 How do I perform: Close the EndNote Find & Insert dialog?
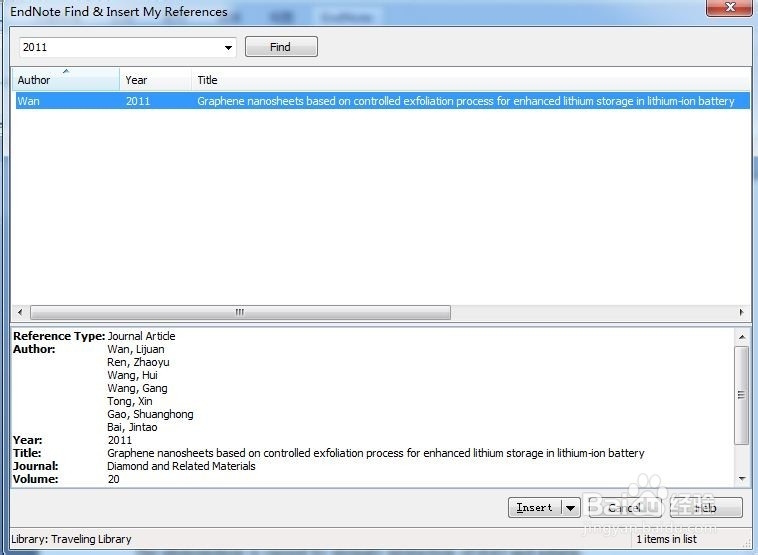(731, 7)
